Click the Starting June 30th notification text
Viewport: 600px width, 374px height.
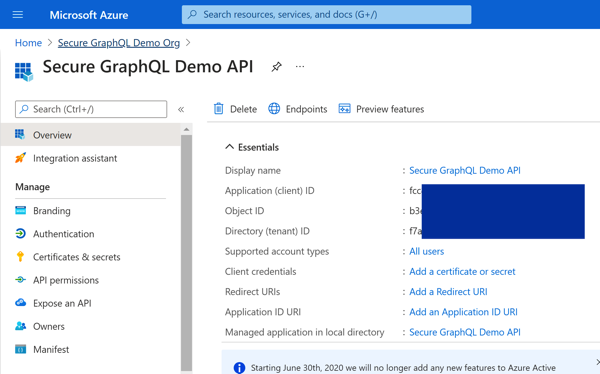(403, 368)
